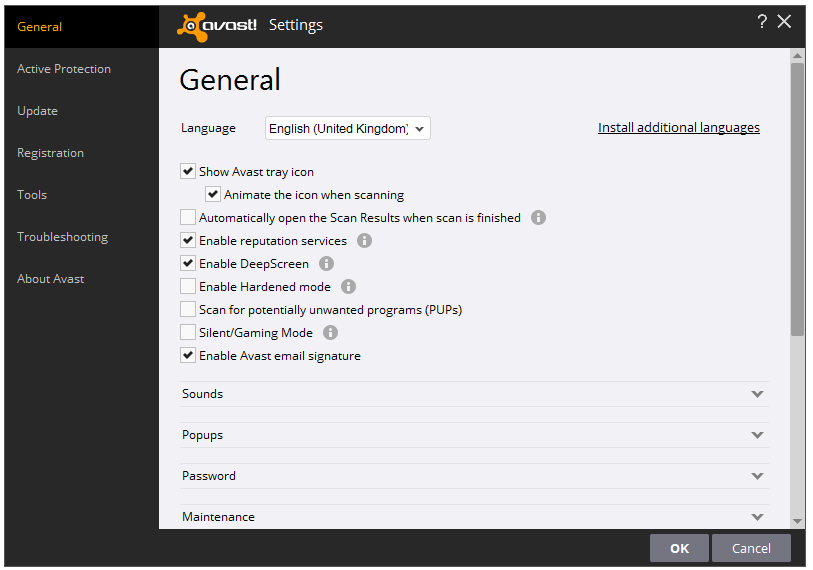Viewport: 813px width, 570px height.
Task: Show info for Automatically open Scan Results
Action: [x=538, y=218]
